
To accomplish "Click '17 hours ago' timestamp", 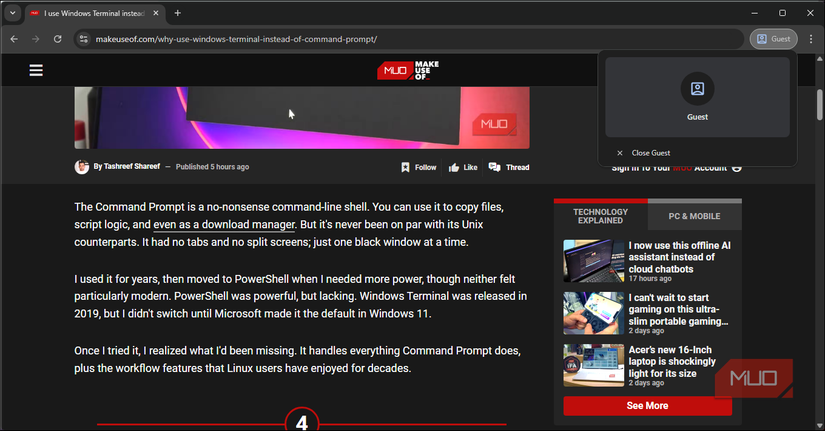I will pos(650,278).
